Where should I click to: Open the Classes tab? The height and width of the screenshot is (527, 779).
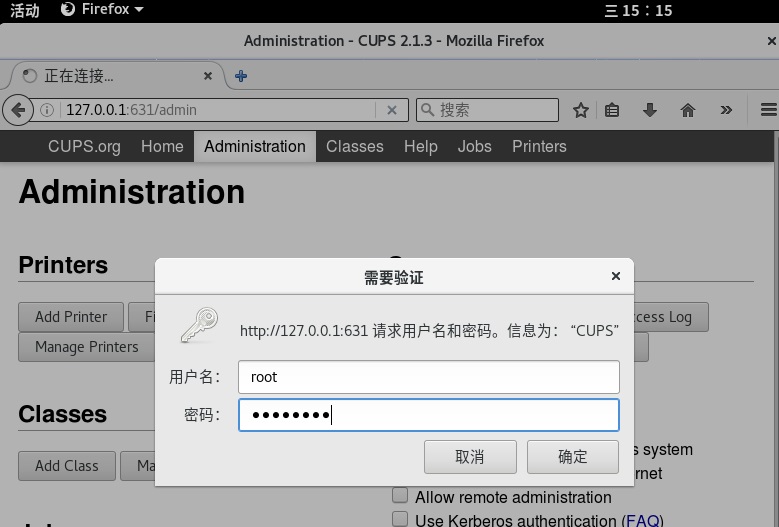click(x=355, y=147)
